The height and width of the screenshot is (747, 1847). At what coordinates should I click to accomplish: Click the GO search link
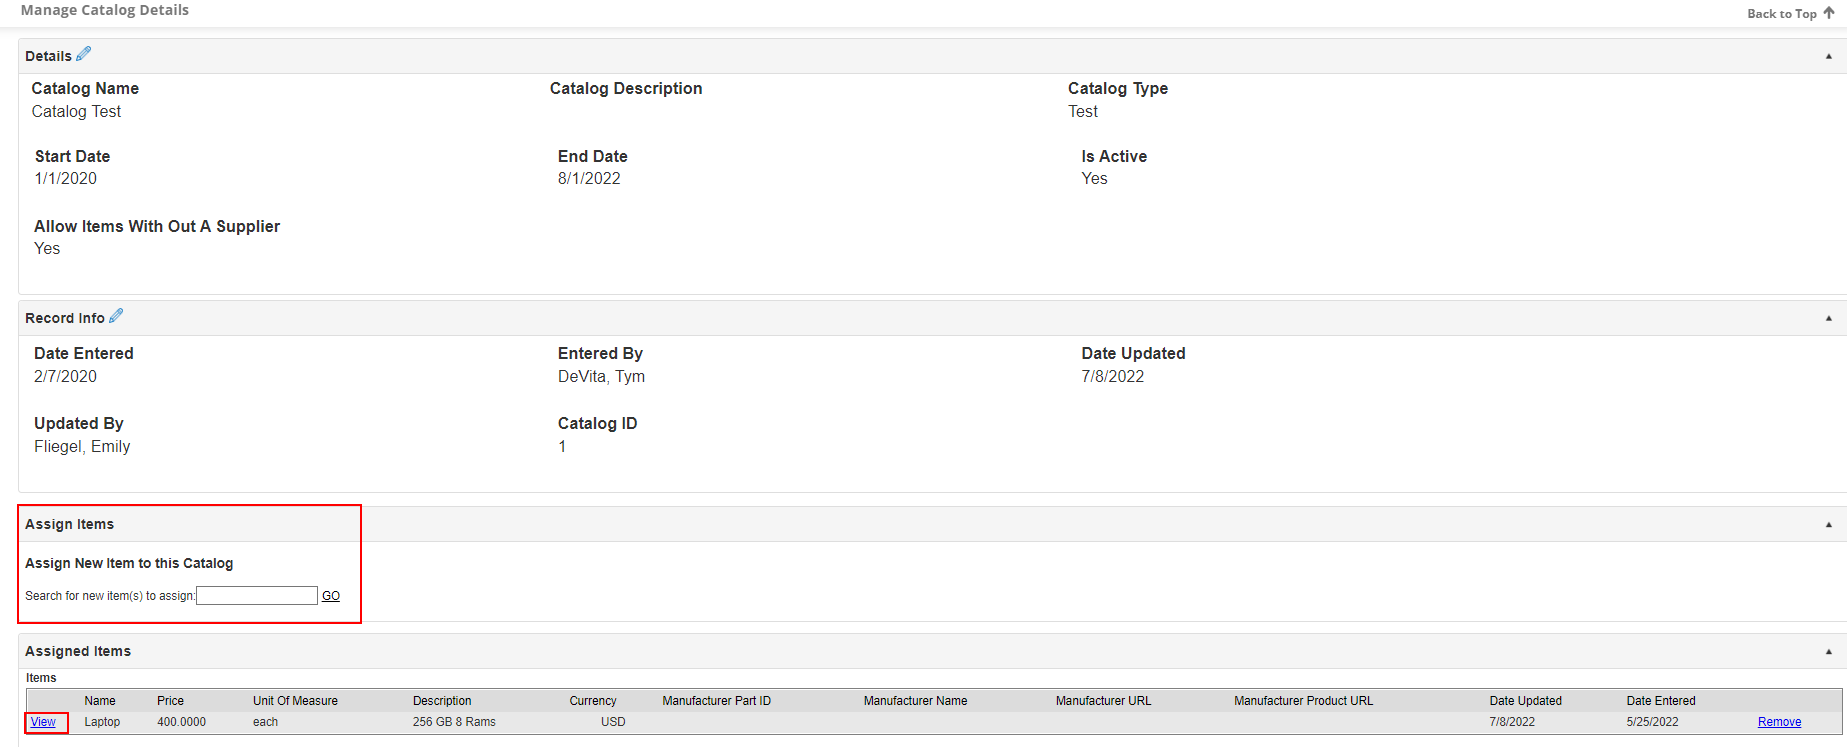pos(331,596)
